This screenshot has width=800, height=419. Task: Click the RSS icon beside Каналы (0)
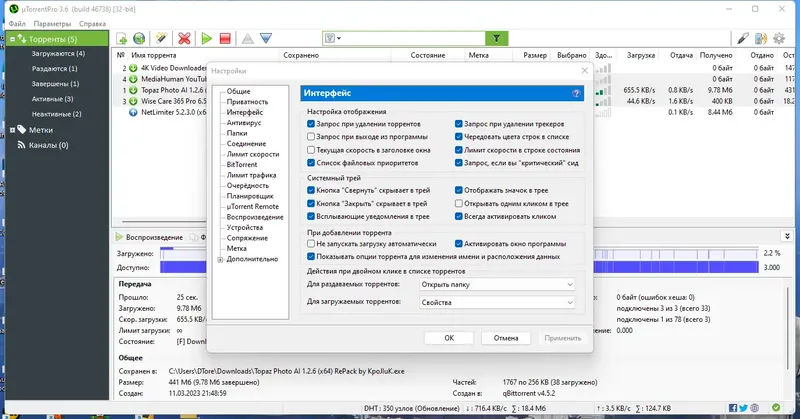click(x=21, y=145)
